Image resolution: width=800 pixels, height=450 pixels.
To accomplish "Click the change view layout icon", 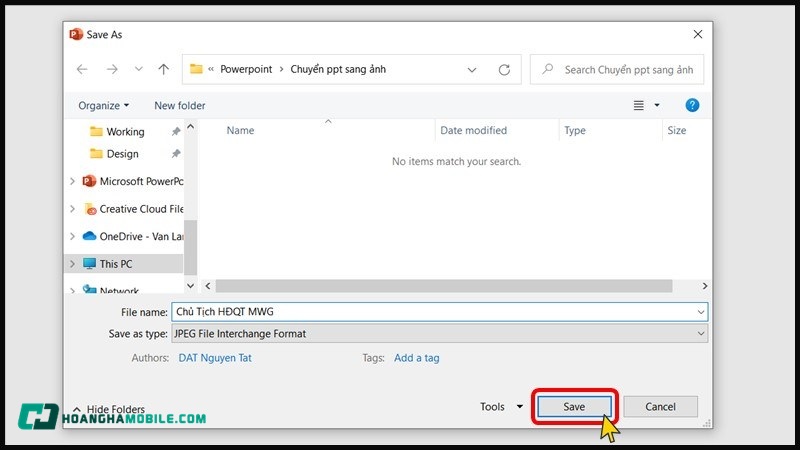I will click(x=639, y=105).
